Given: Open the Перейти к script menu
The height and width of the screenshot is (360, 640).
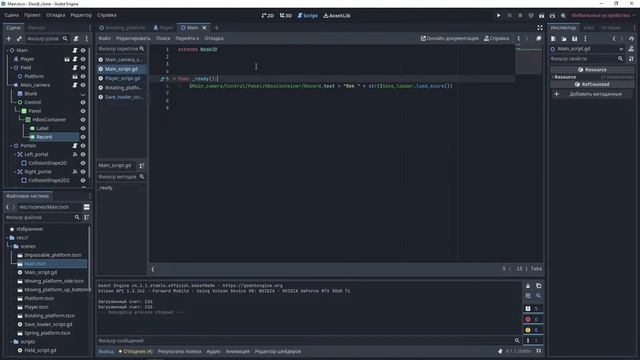Looking at the screenshot, I should (x=187, y=38).
